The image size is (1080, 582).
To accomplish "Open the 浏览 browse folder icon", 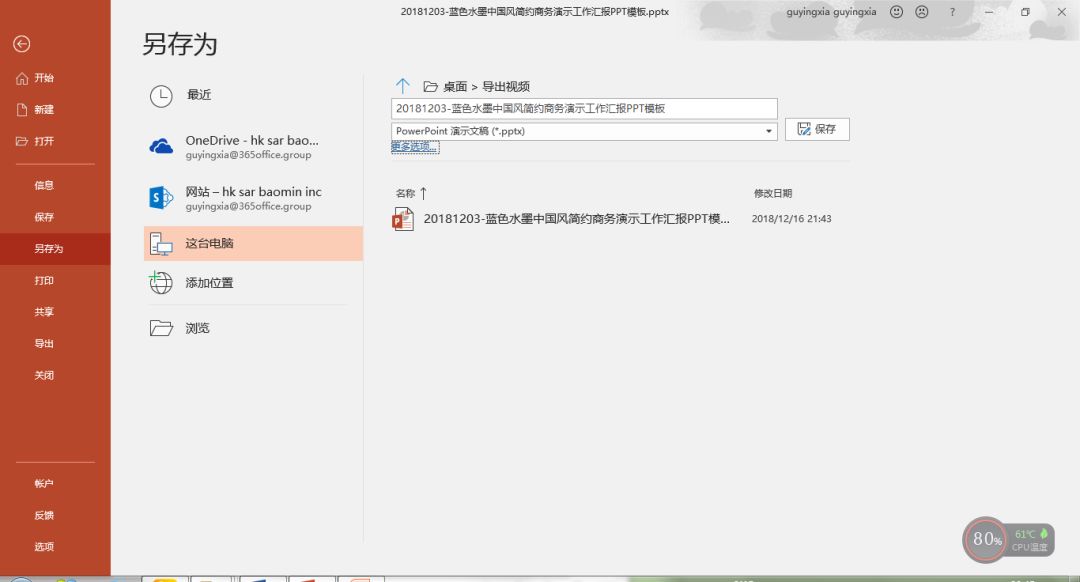I will [160, 327].
